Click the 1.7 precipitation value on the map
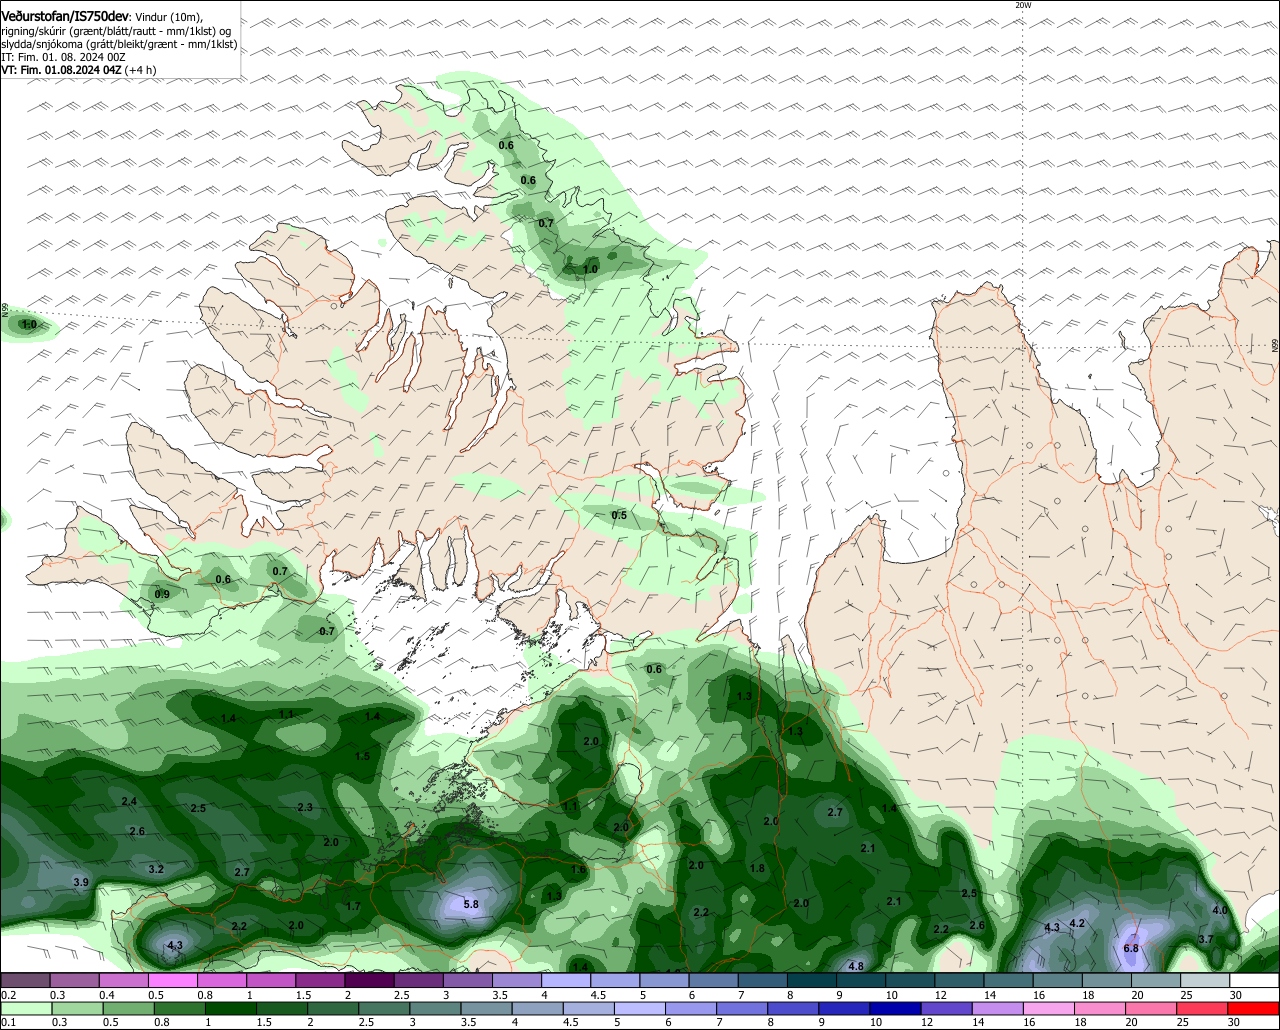Image resolution: width=1280 pixels, height=1030 pixels. pos(353,906)
